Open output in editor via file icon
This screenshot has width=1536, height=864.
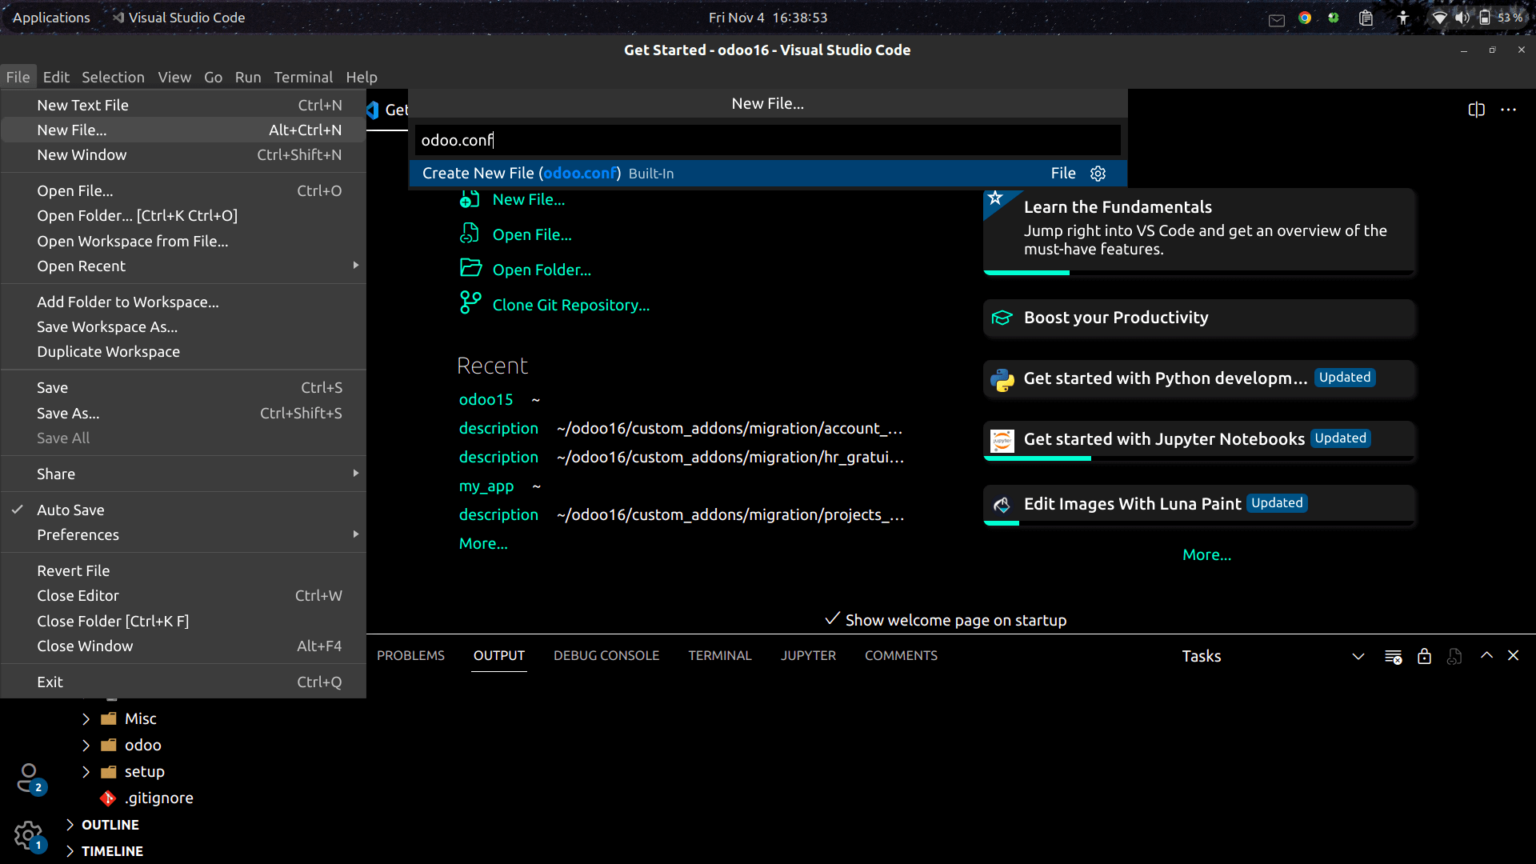(1454, 656)
